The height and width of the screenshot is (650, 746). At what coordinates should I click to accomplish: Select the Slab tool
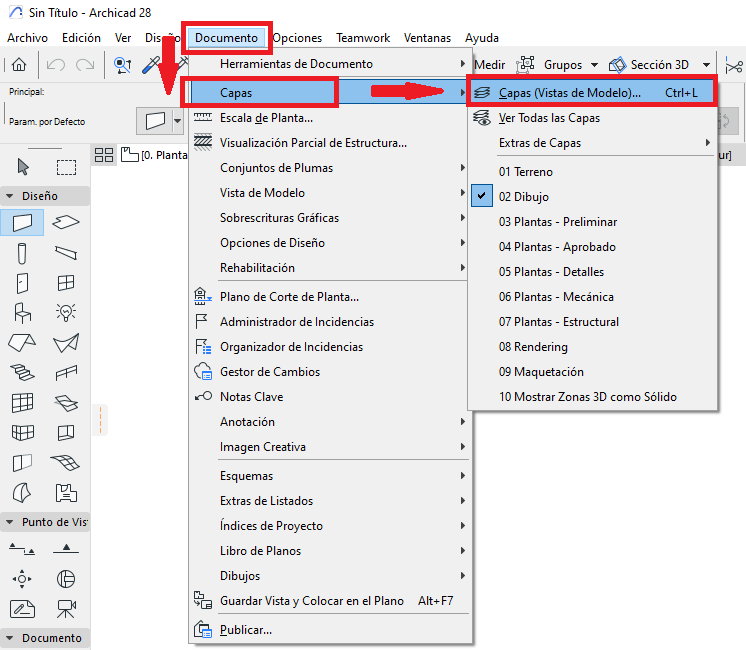click(66, 222)
